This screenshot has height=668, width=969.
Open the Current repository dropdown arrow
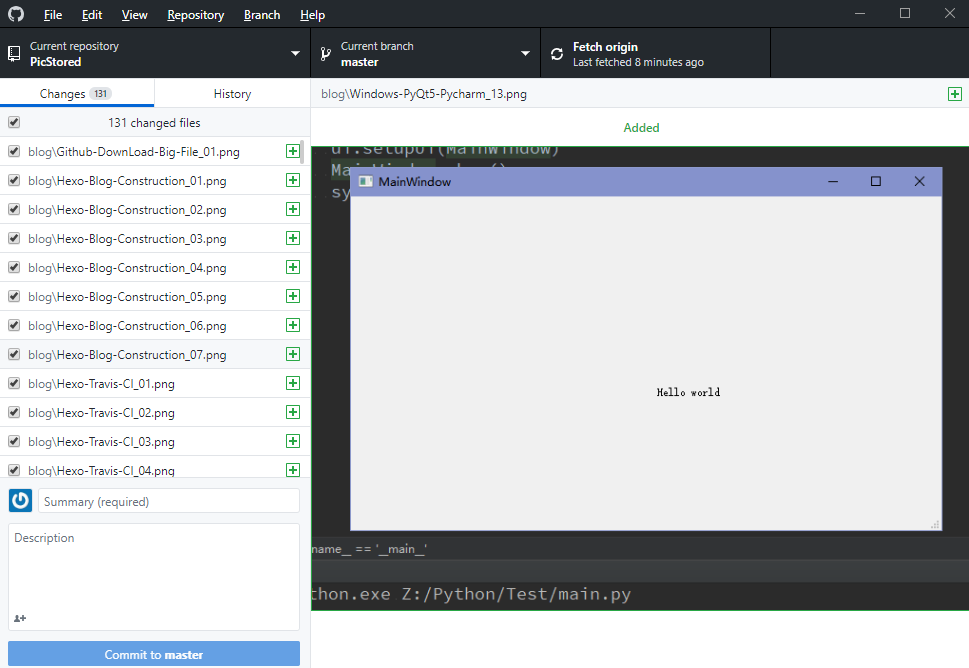[295, 54]
